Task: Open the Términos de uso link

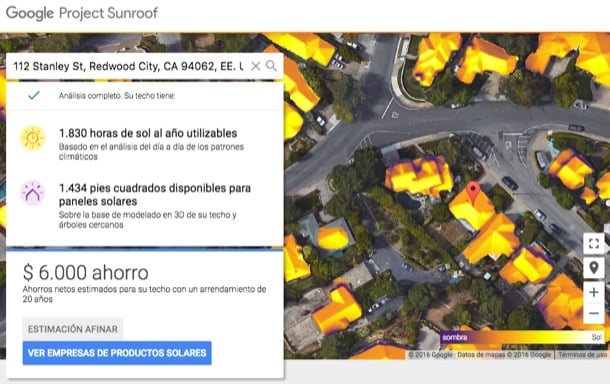Action: pyautogui.click(x=582, y=355)
